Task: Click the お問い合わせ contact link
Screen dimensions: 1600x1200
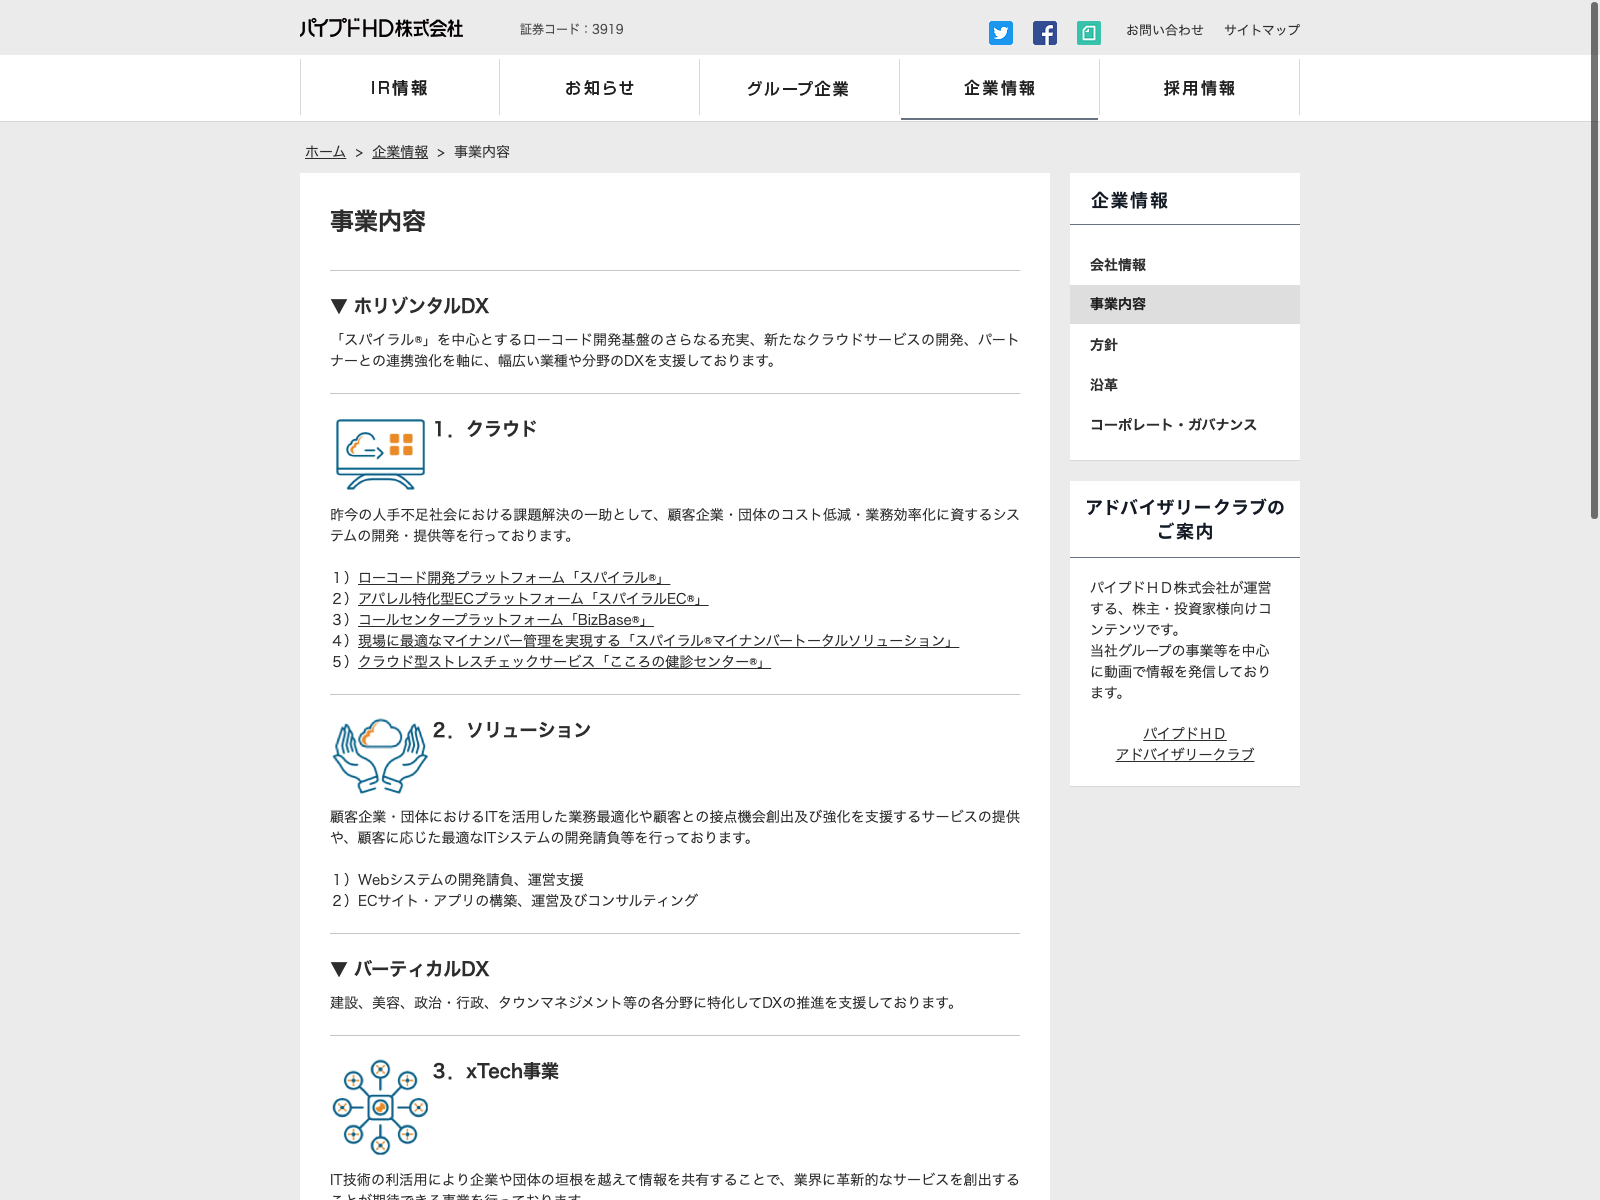Action: [x=1164, y=30]
